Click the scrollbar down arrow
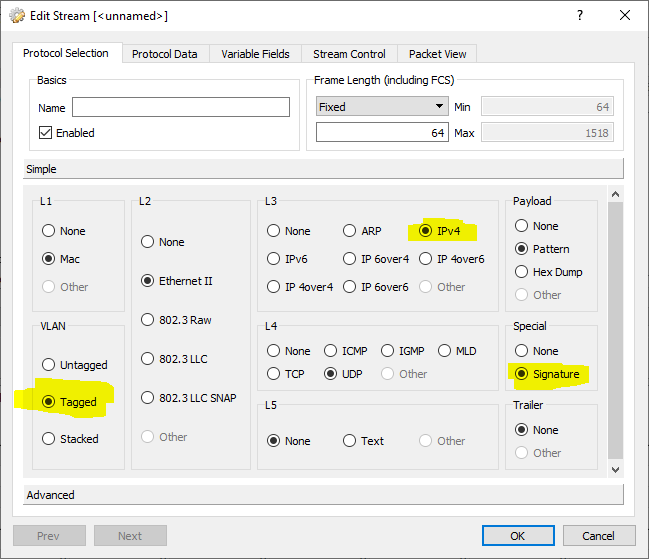The height and width of the screenshot is (559, 649). click(616, 468)
